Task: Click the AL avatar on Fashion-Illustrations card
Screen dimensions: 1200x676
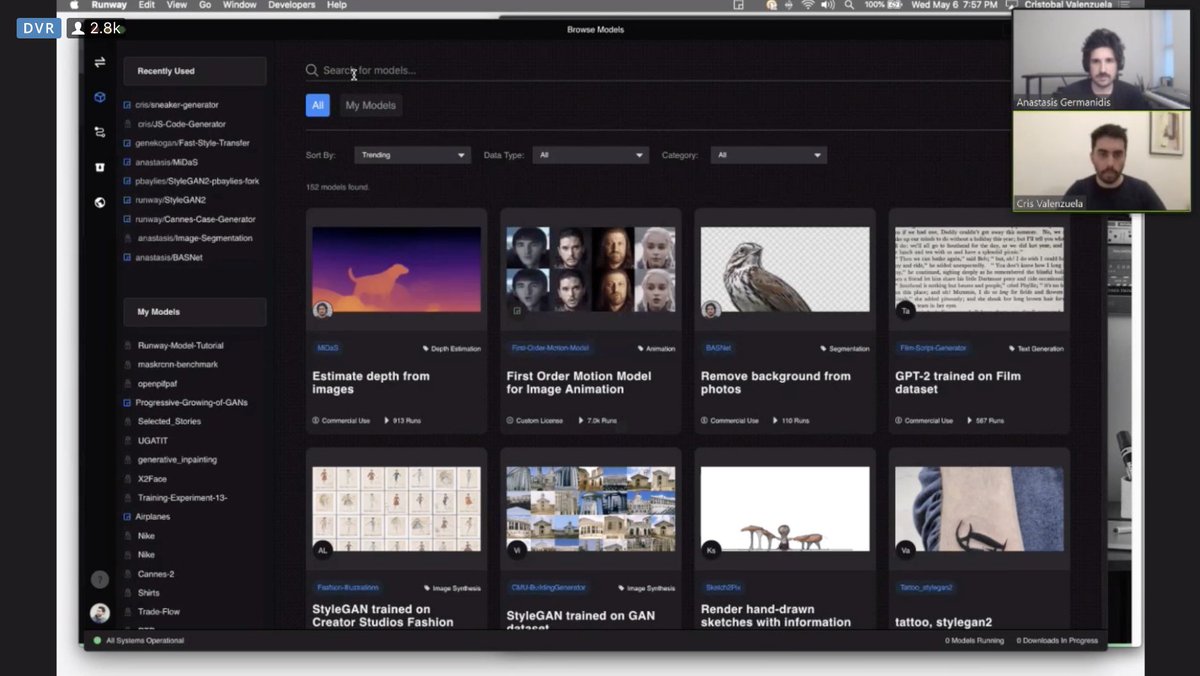Action: pos(322,549)
